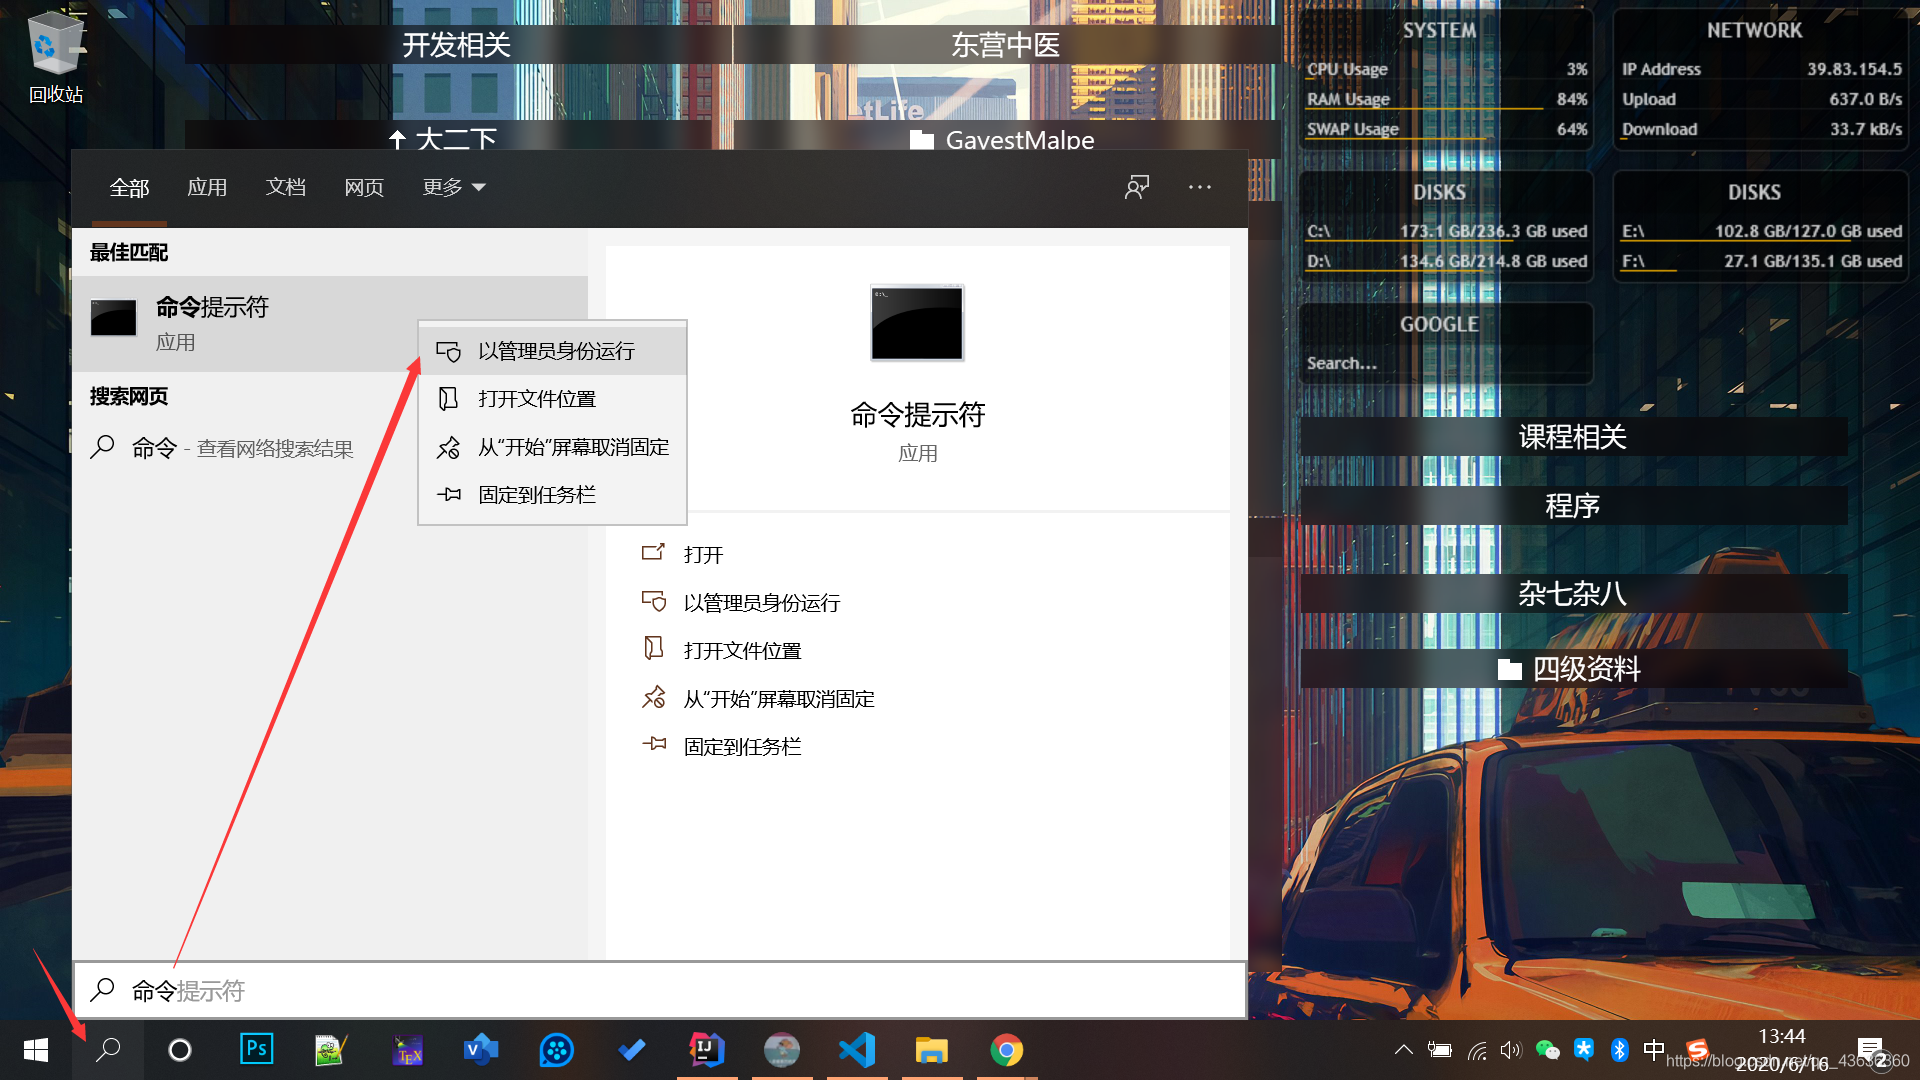Viewport: 1920px width, 1080px height.
Task: Expand the 更多 dropdown in search
Action: click(x=453, y=188)
